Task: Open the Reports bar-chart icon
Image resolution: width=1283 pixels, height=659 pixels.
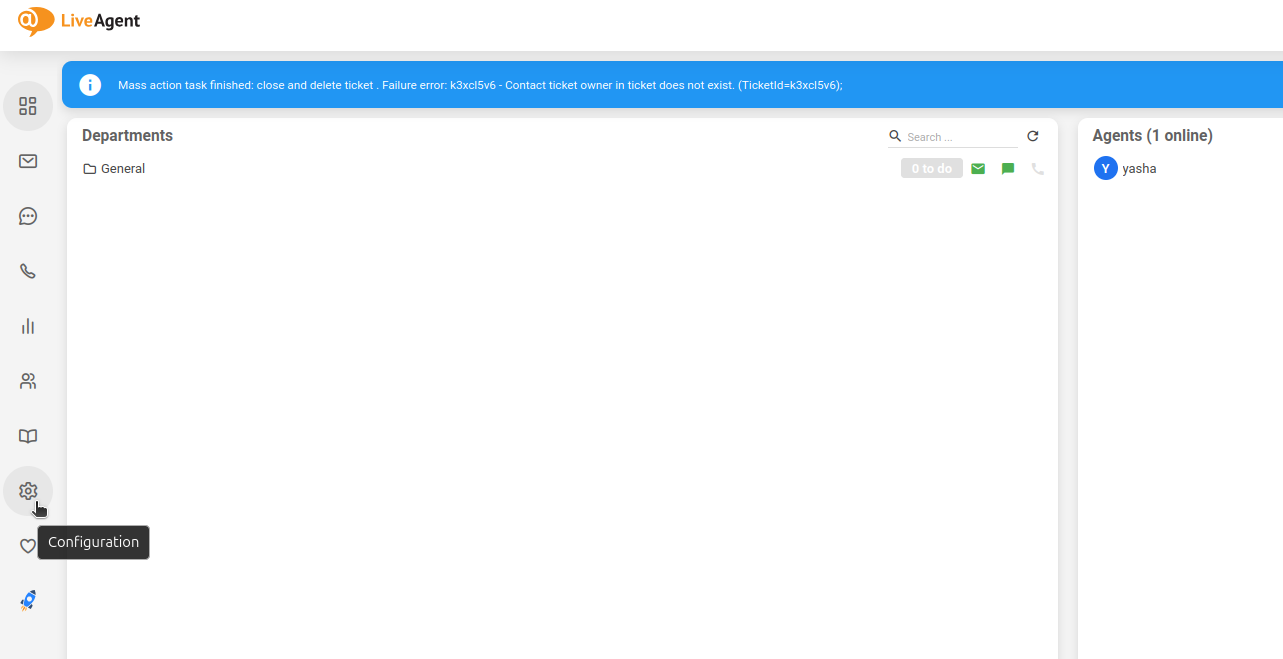Action: [x=27, y=326]
